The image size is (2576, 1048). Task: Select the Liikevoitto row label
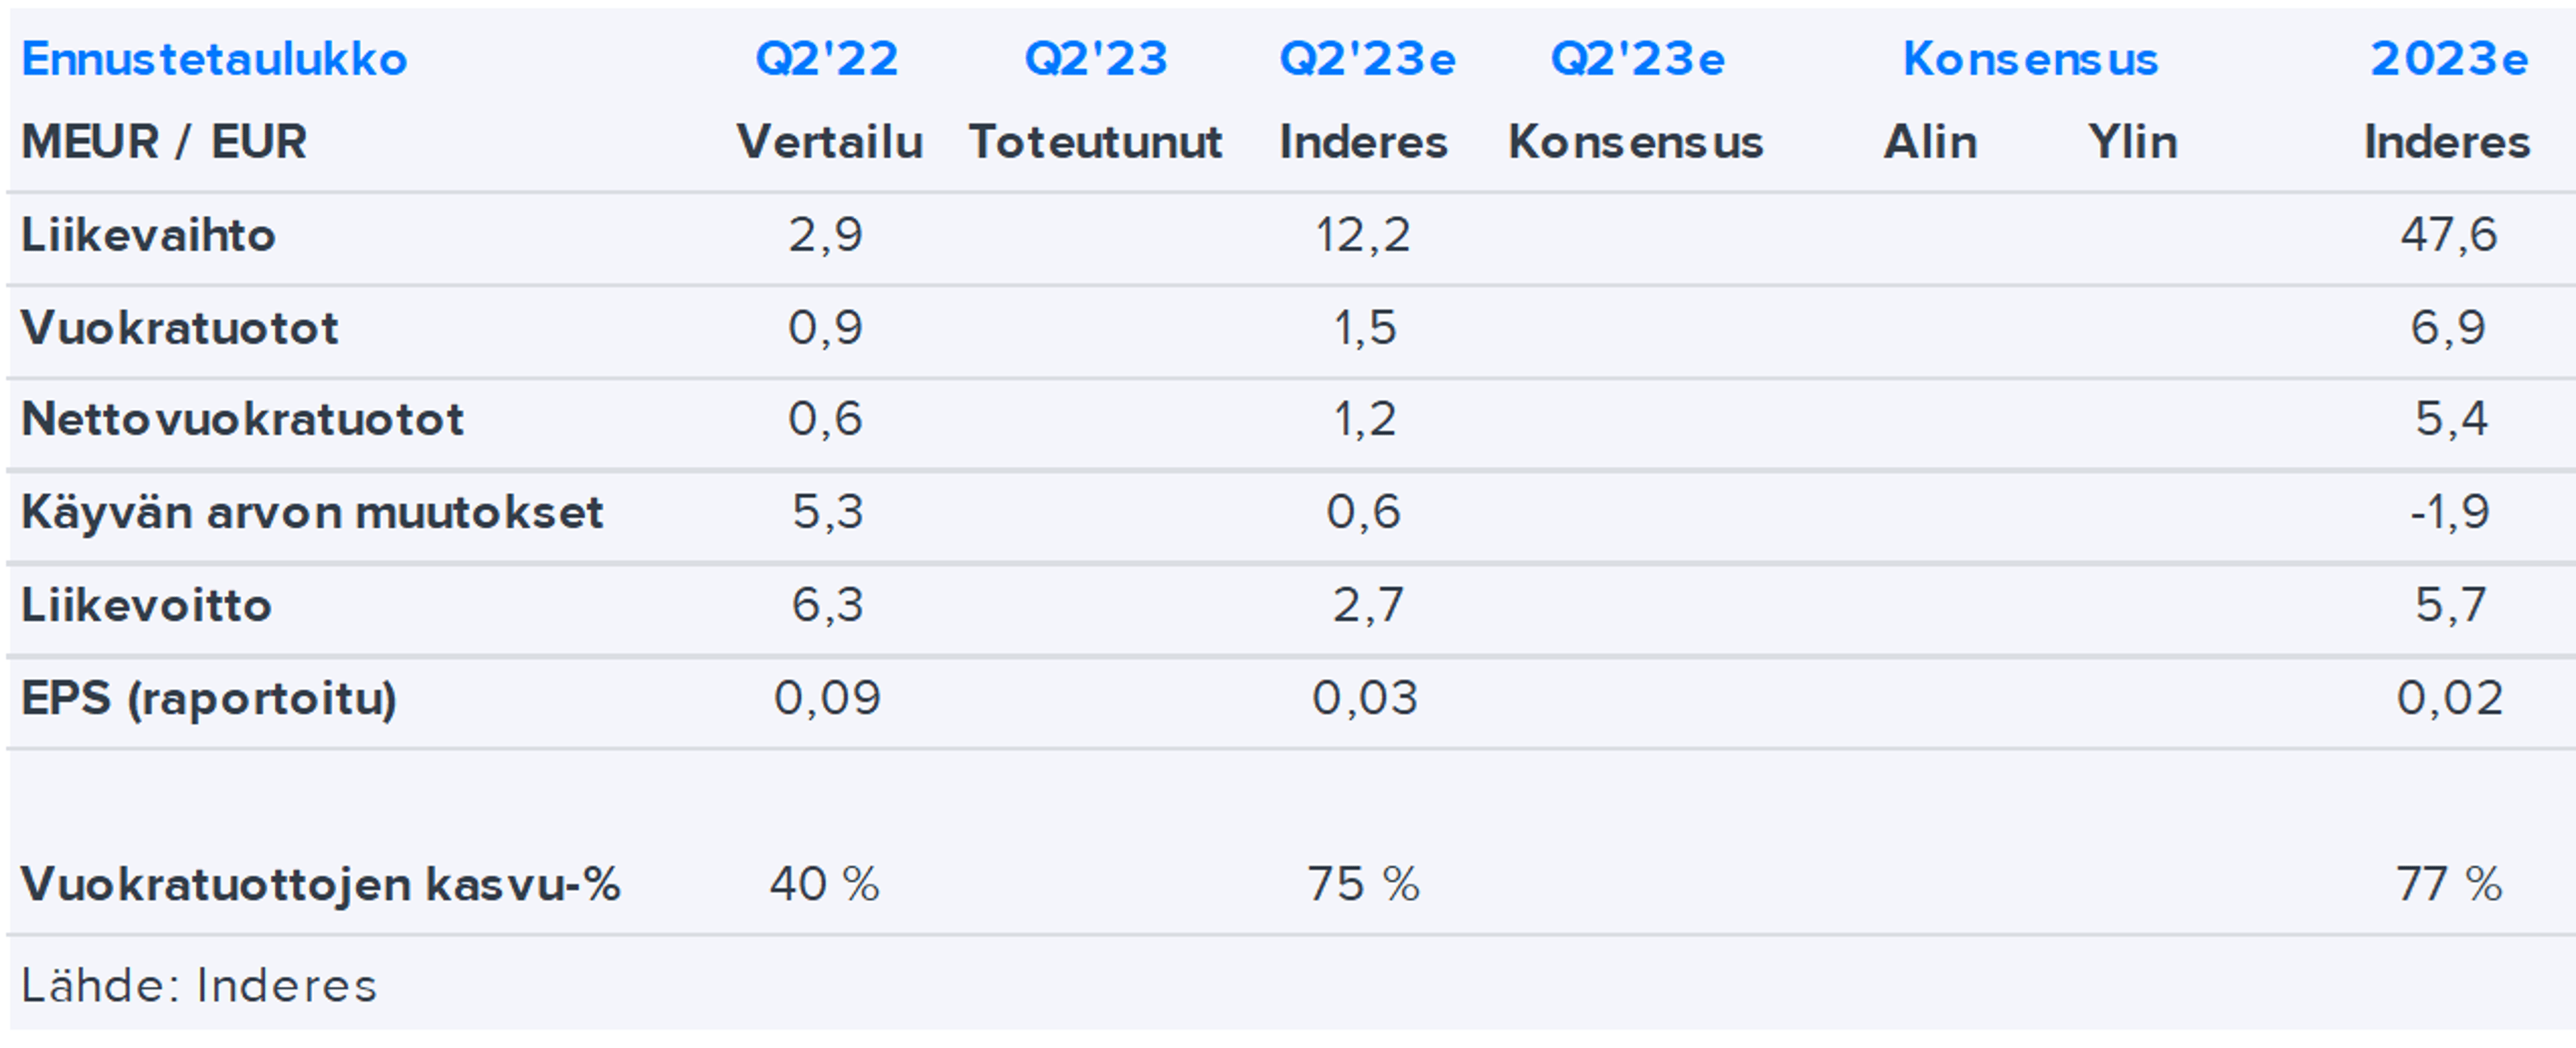point(146,605)
